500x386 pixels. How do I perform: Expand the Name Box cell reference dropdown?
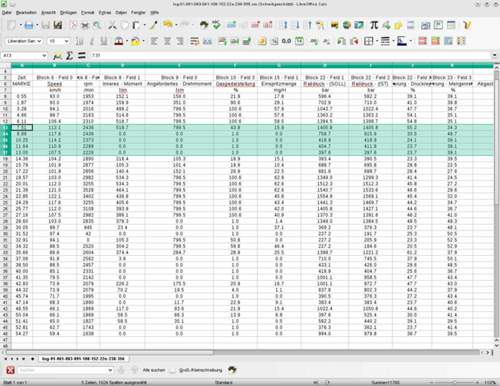click(44, 56)
